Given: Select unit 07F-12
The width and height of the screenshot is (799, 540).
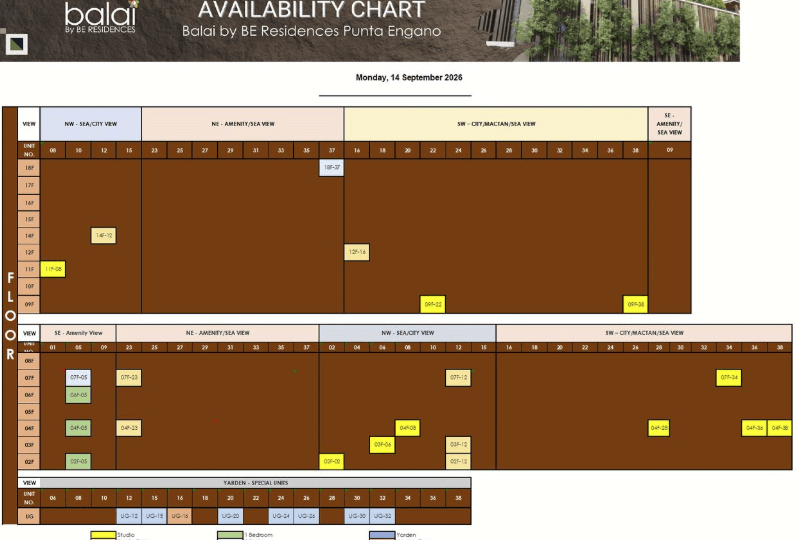Looking at the screenshot, I should click(458, 377).
